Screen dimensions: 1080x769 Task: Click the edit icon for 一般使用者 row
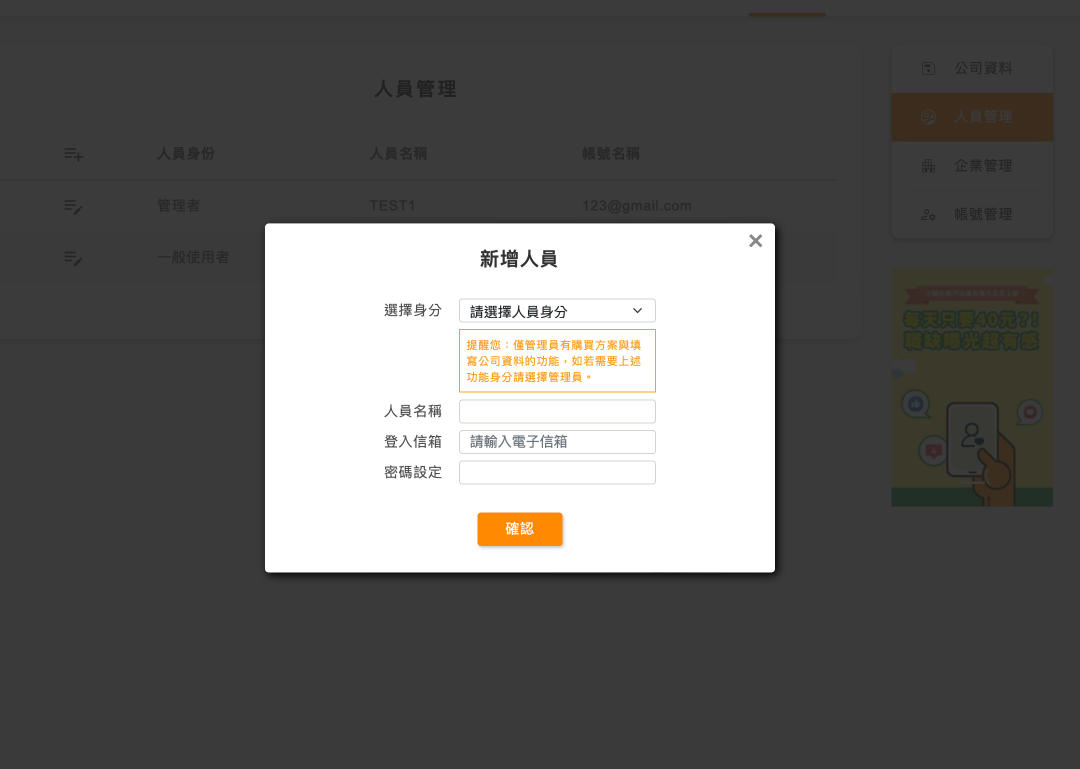coord(73,258)
